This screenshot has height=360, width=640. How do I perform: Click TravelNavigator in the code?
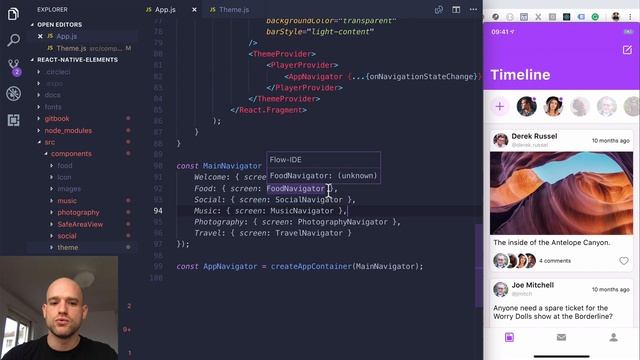pyautogui.click(x=309, y=233)
